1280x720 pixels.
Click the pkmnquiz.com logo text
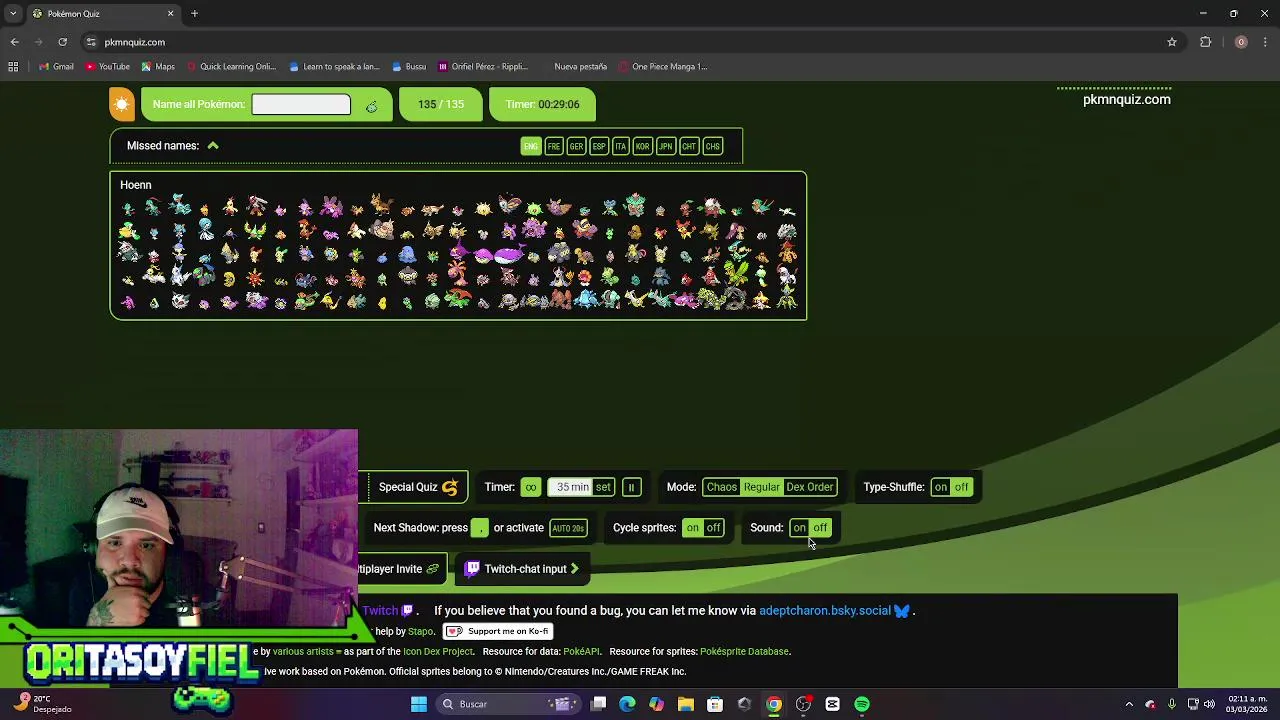click(1126, 99)
